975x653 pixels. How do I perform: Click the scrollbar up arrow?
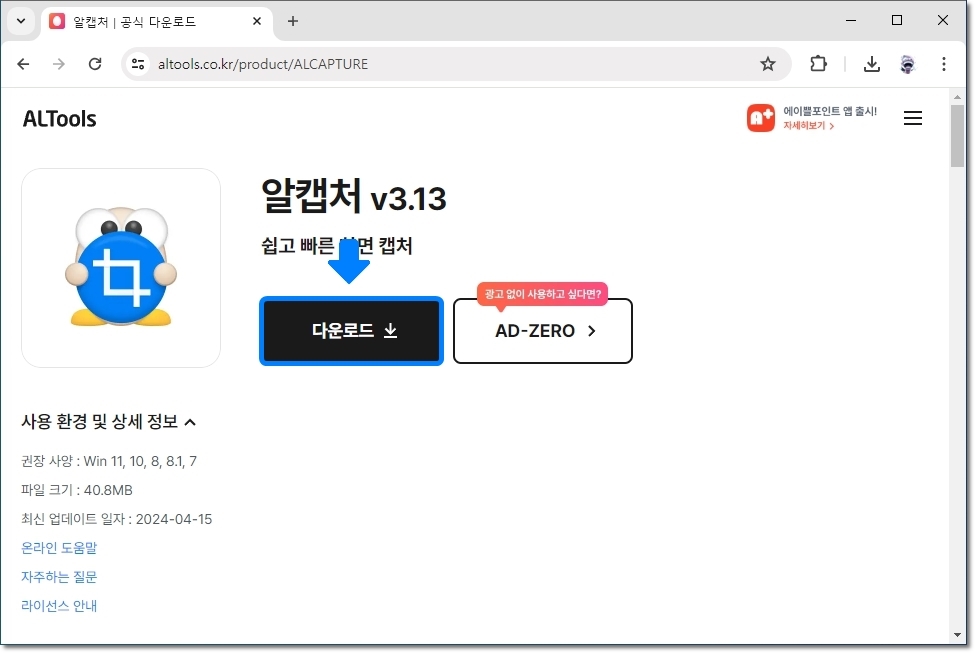click(x=957, y=97)
